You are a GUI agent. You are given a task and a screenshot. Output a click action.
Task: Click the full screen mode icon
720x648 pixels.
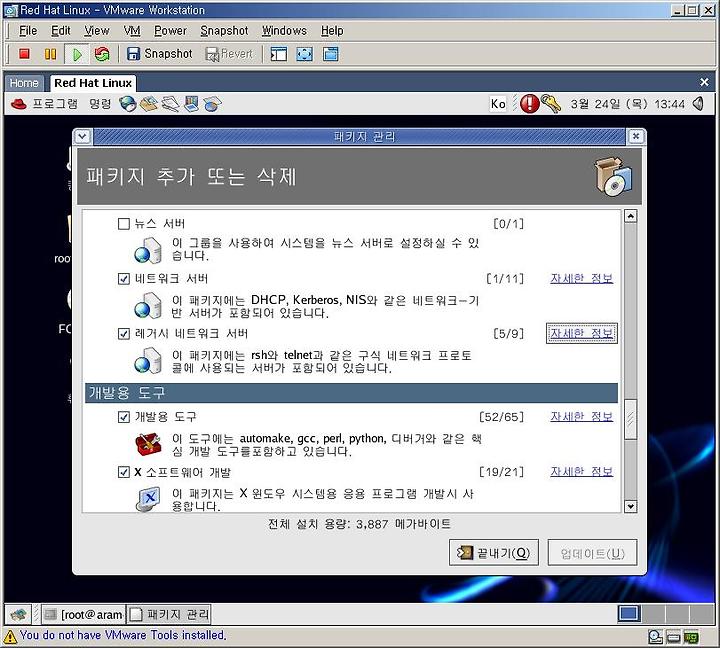[x=304, y=54]
